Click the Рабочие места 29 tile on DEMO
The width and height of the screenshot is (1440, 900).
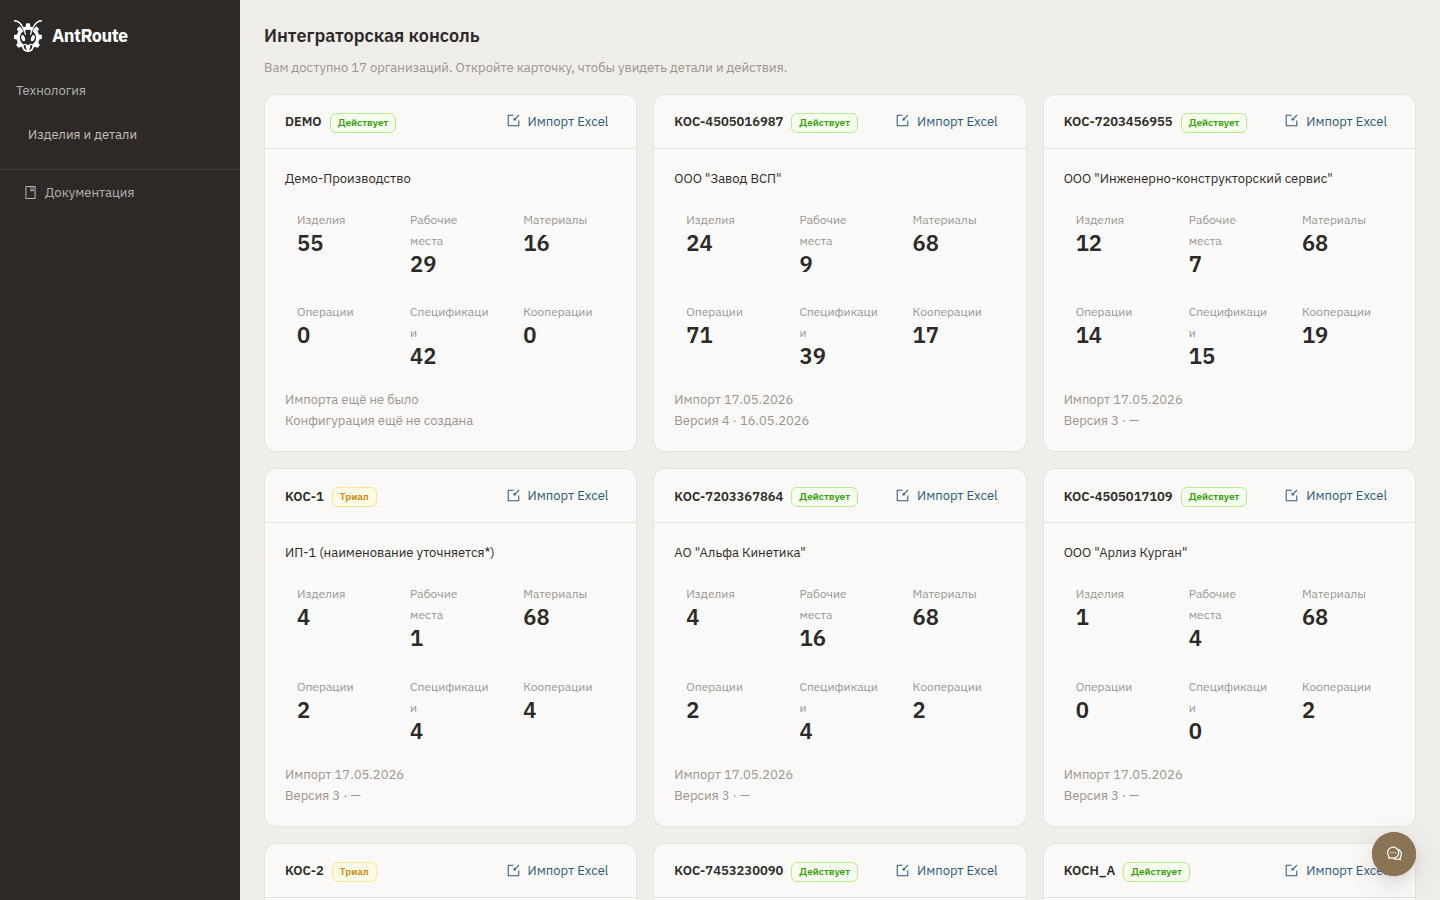coord(450,243)
